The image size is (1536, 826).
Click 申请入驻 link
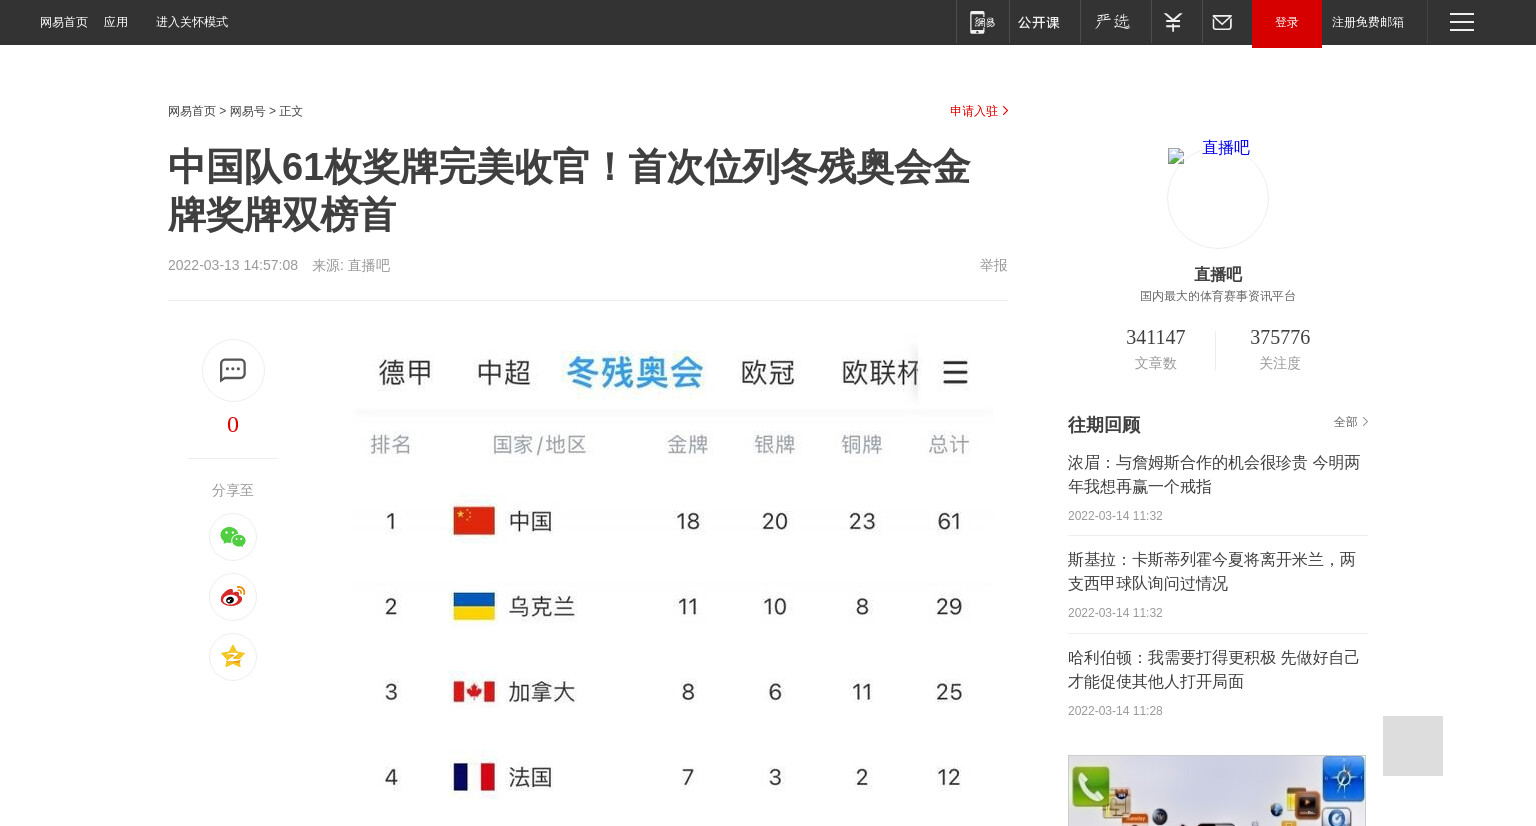[x=979, y=111]
